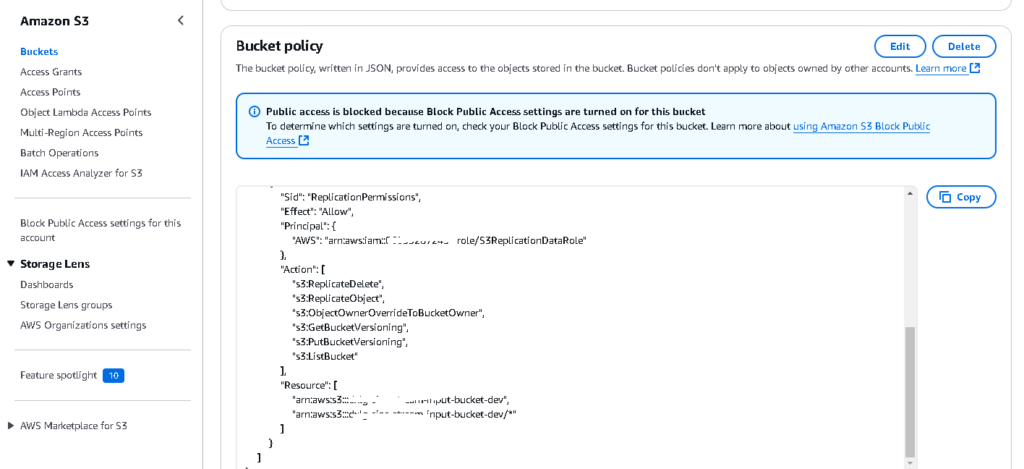
Task: Open Buckets in the sidebar
Action: click(x=39, y=52)
